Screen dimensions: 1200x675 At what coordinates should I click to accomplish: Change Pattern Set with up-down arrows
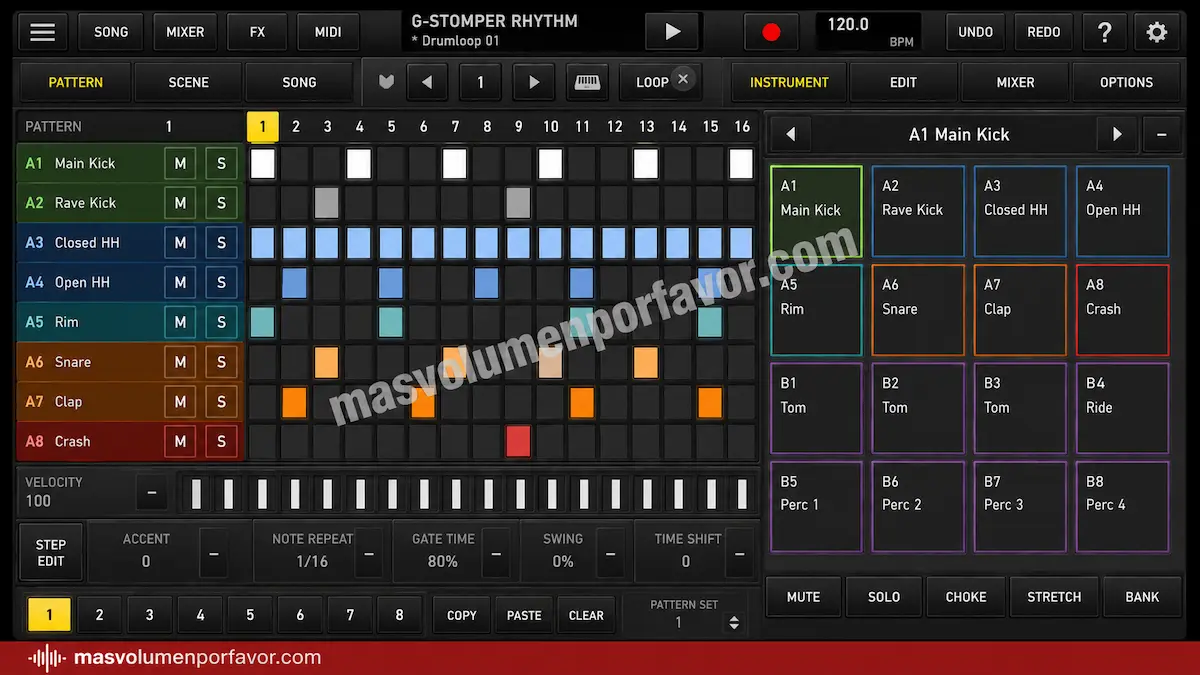pyautogui.click(x=734, y=623)
